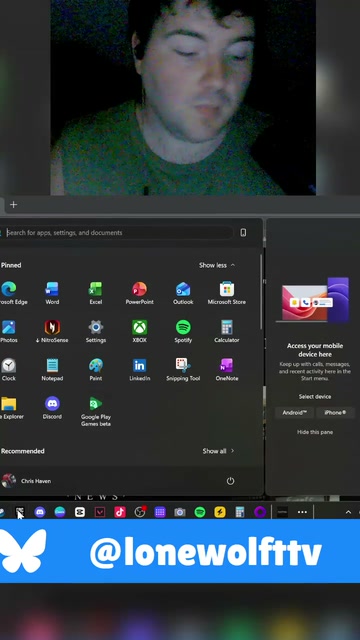Launch Notepad

tap(52, 370)
